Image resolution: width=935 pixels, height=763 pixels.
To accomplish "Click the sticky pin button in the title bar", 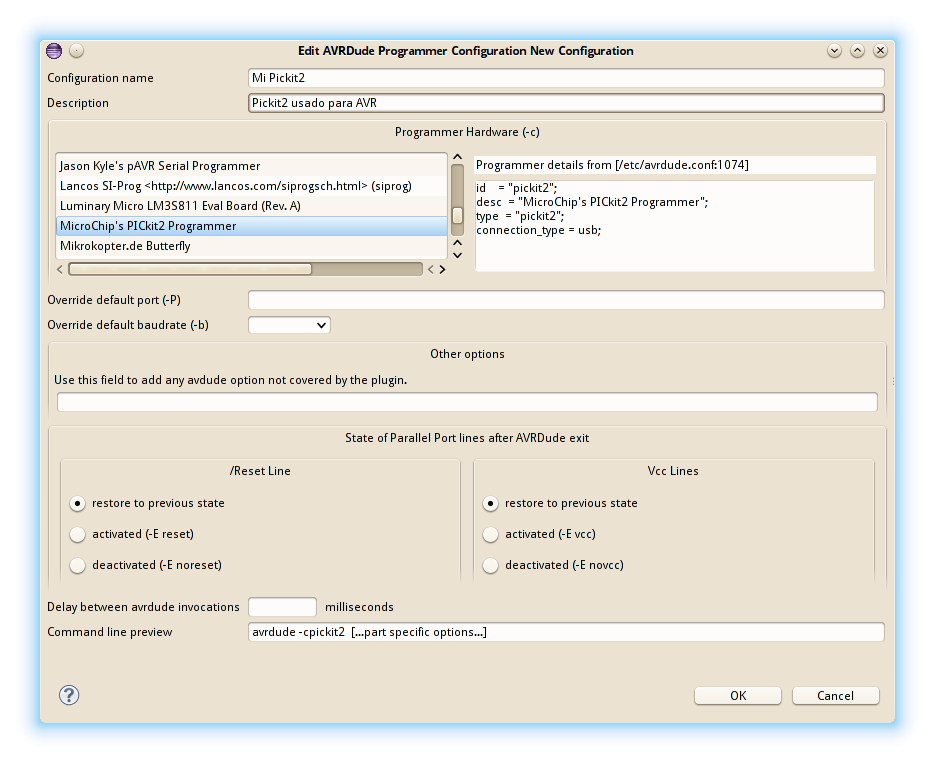I will (x=76, y=51).
